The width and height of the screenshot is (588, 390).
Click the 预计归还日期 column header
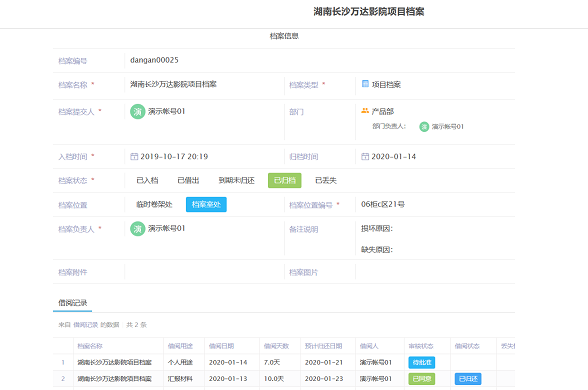[x=324, y=346]
